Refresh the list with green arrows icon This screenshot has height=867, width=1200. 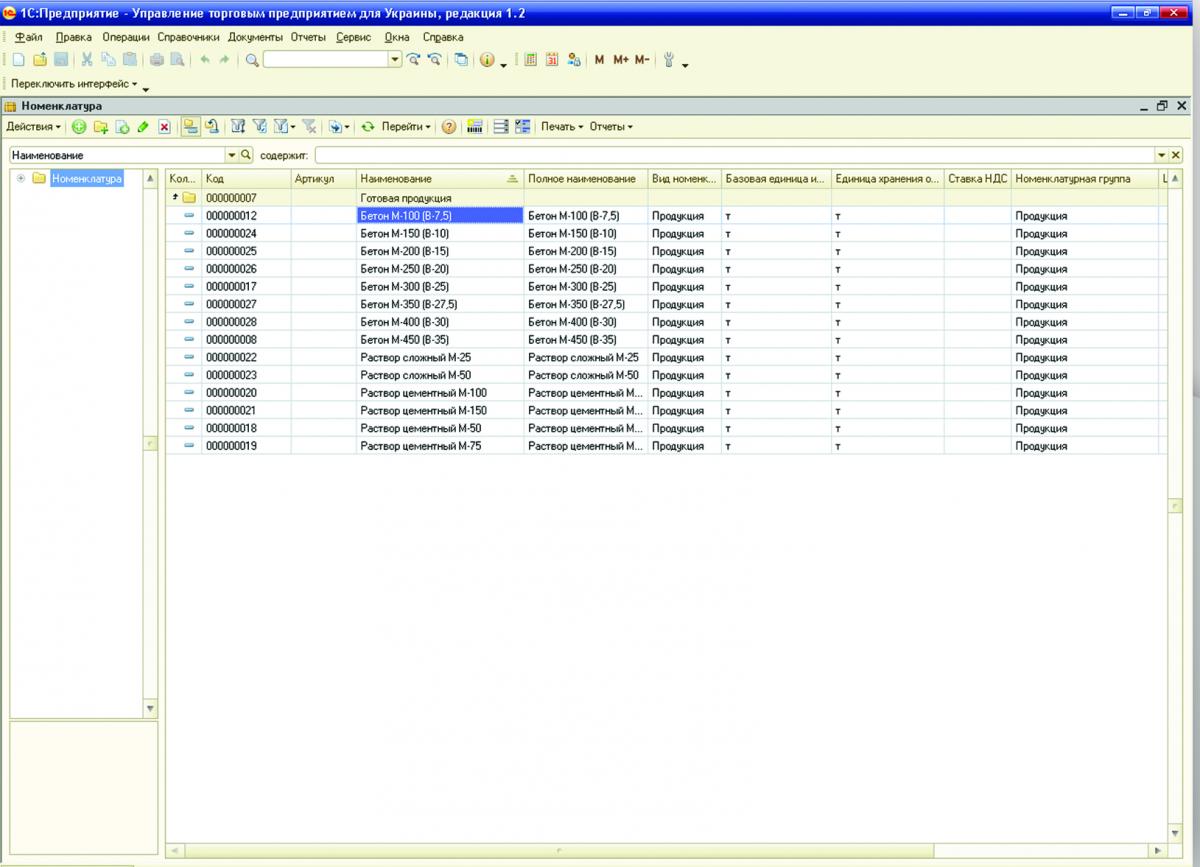(x=367, y=127)
